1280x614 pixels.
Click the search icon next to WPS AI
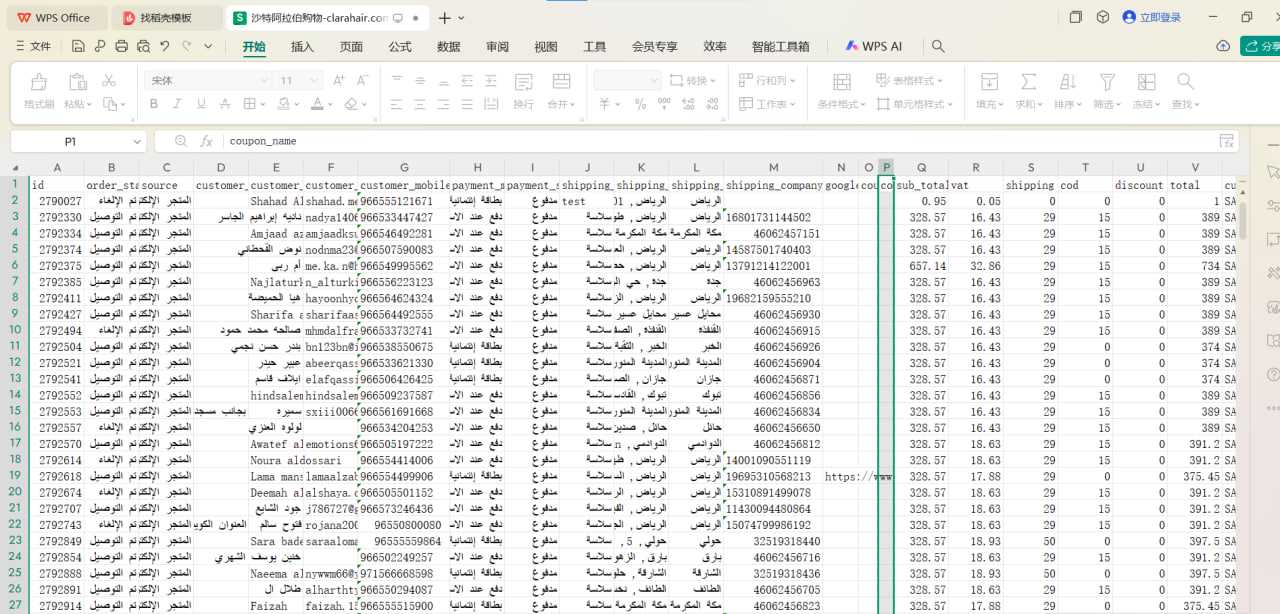click(x=938, y=46)
